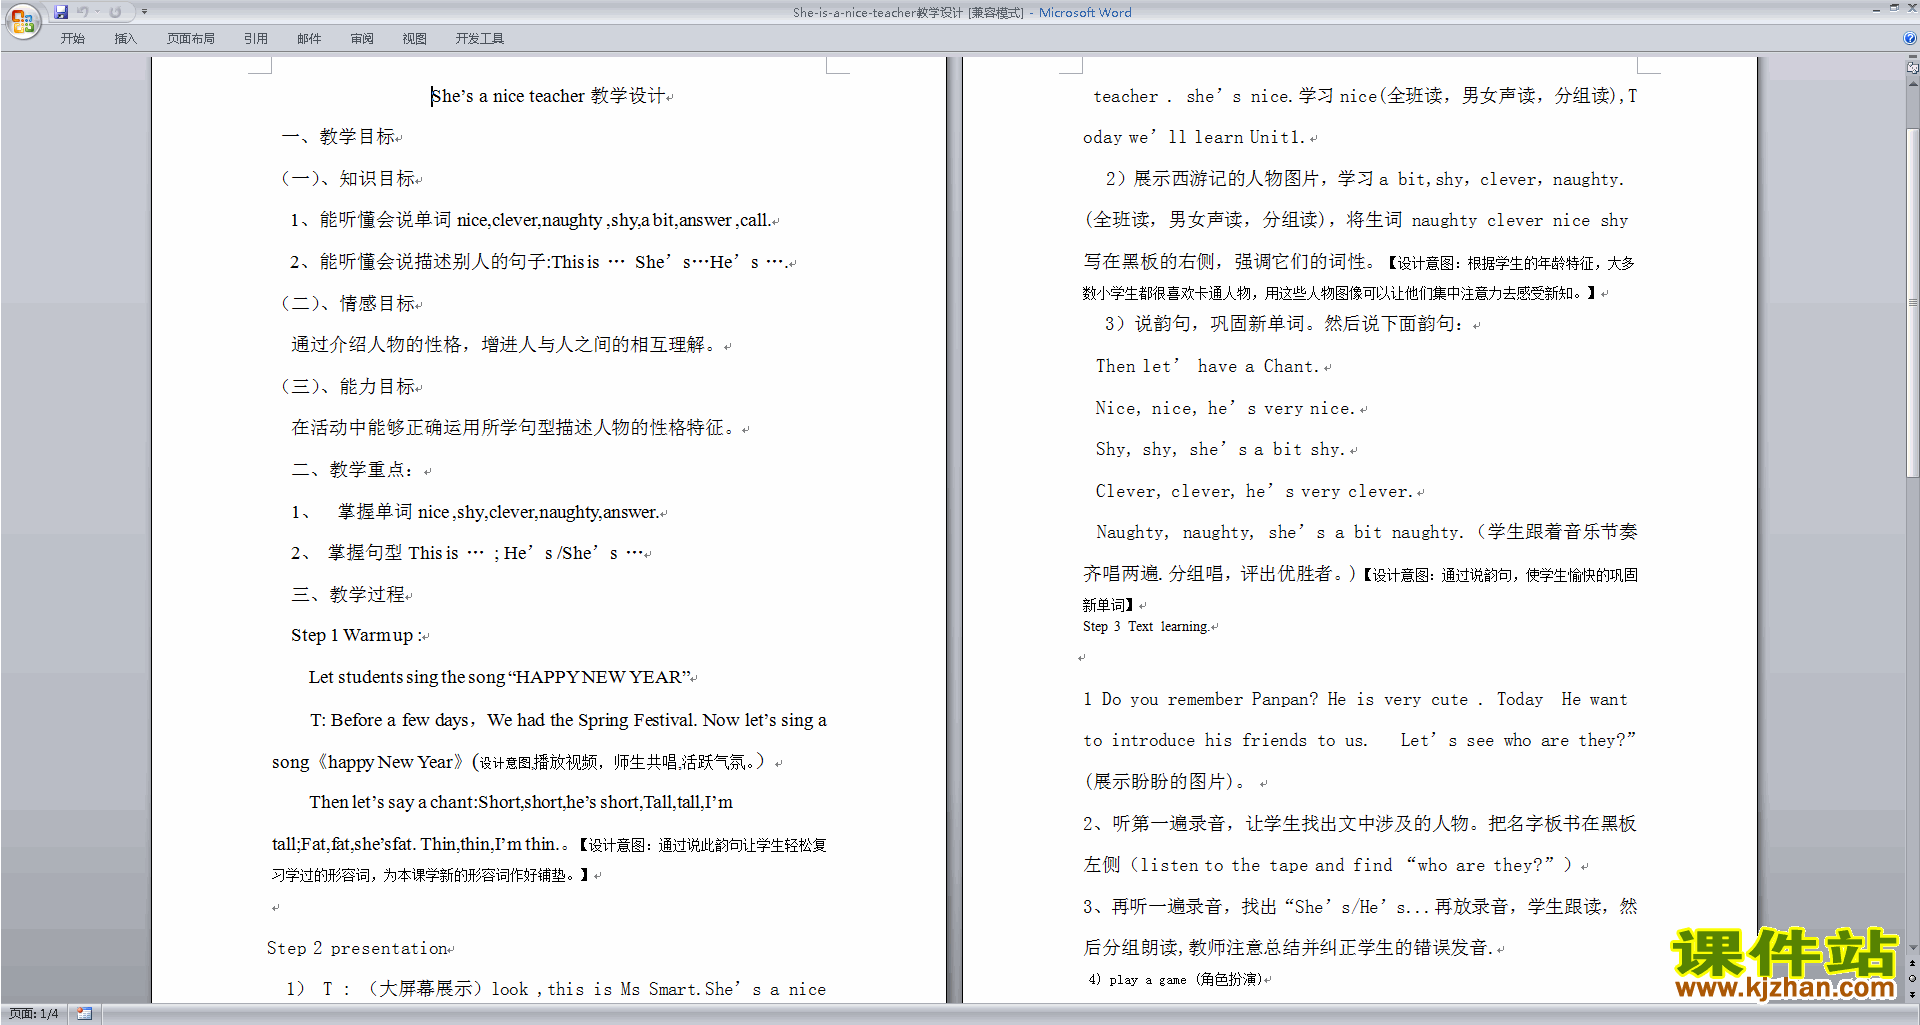Click the heading "(二)、情感目标"
The height and width of the screenshot is (1025, 1920).
tap(348, 304)
